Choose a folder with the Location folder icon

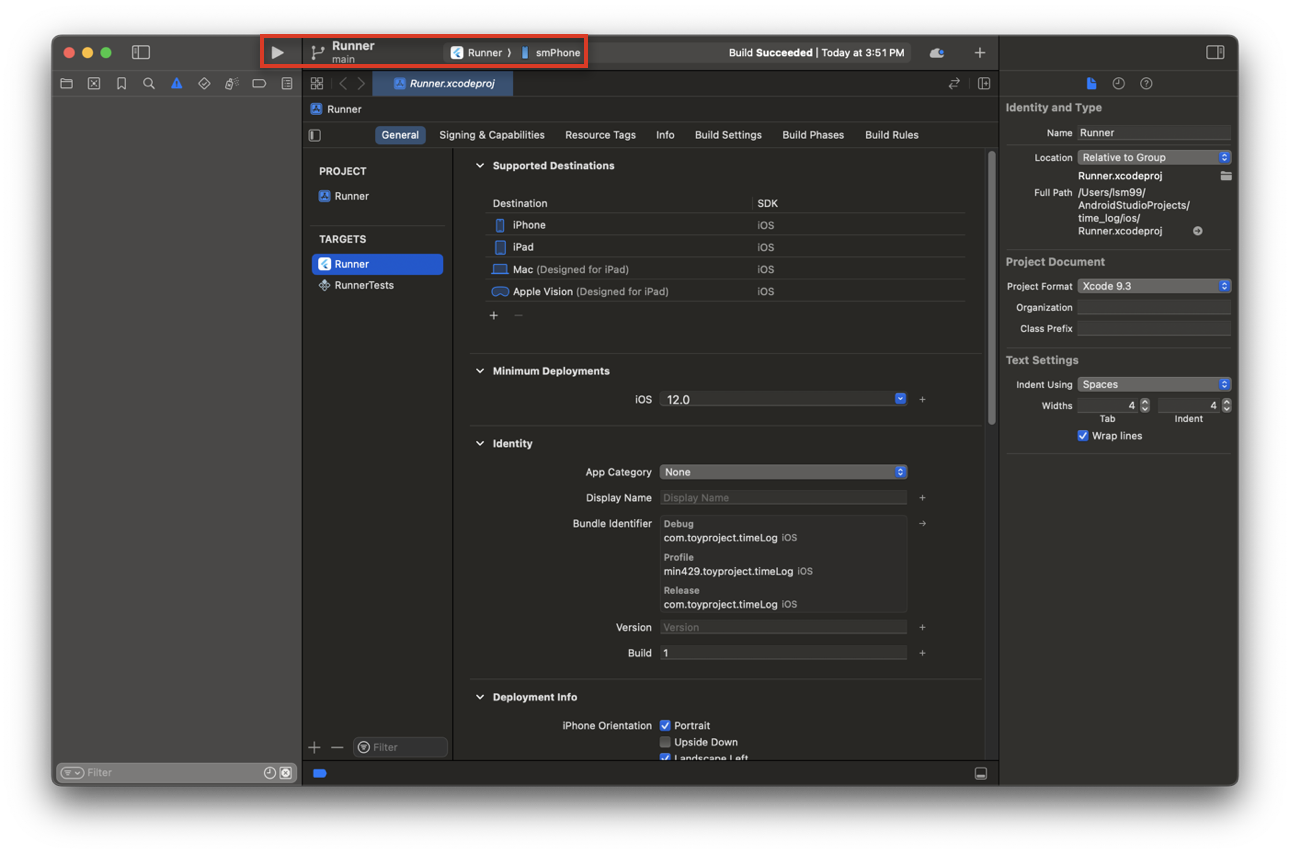pyautogui.click(x=1226, y=176)
